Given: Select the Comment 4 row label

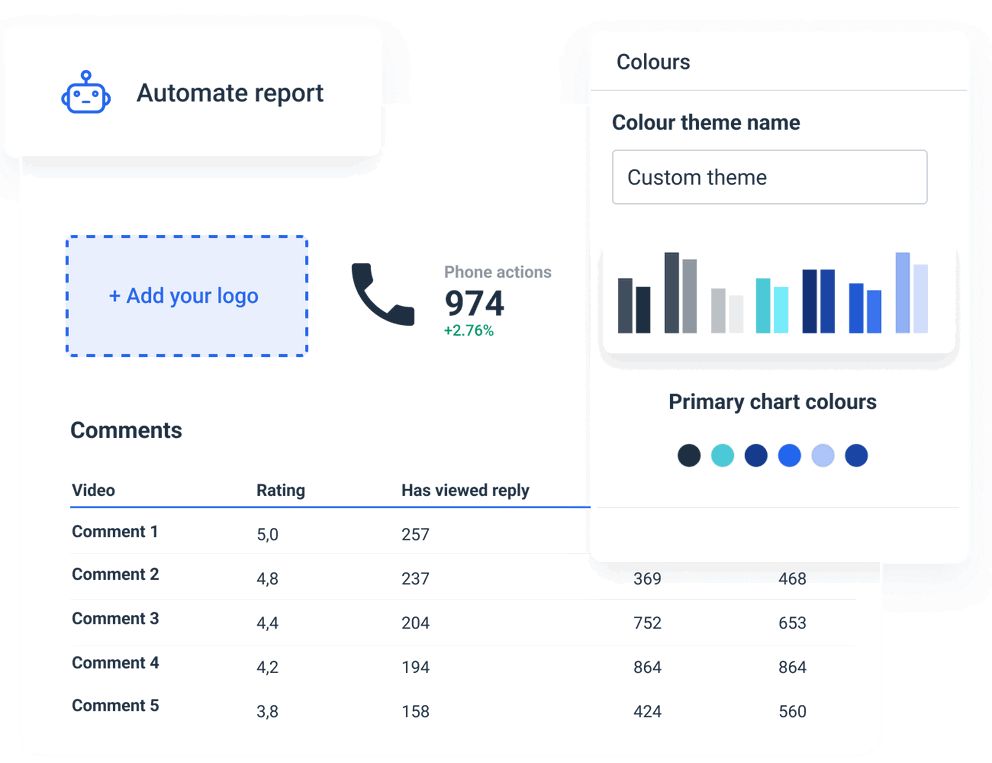Looking at the screenshot, I should [115, 663].
